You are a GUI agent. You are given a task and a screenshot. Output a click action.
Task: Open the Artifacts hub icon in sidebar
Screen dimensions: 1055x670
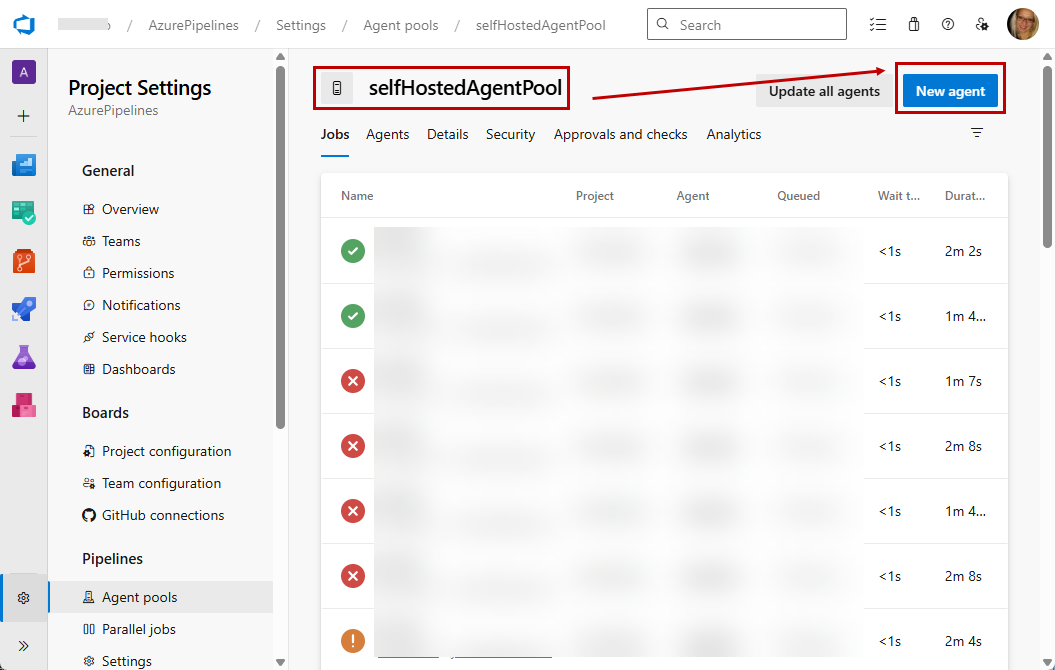(x=24, y=406)
